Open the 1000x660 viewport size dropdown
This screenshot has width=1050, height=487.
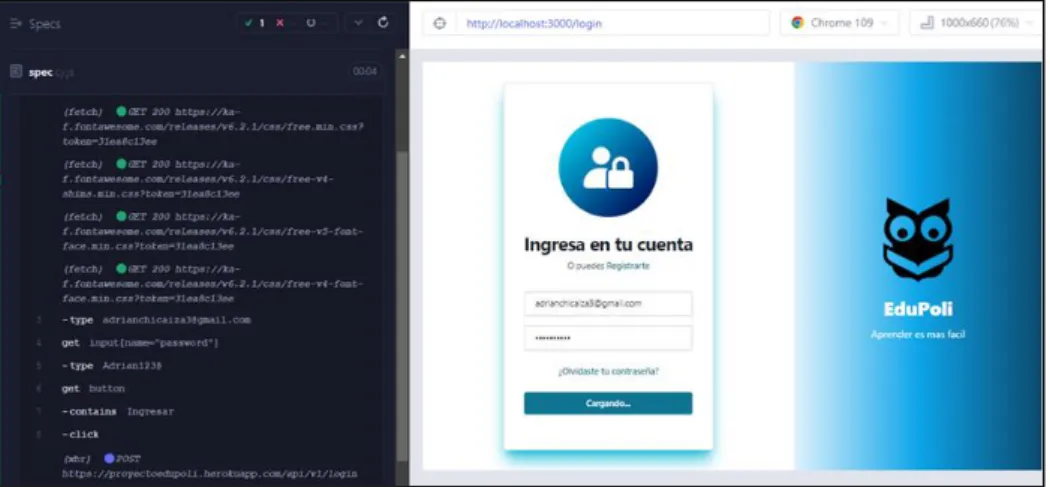pos(977,23)
